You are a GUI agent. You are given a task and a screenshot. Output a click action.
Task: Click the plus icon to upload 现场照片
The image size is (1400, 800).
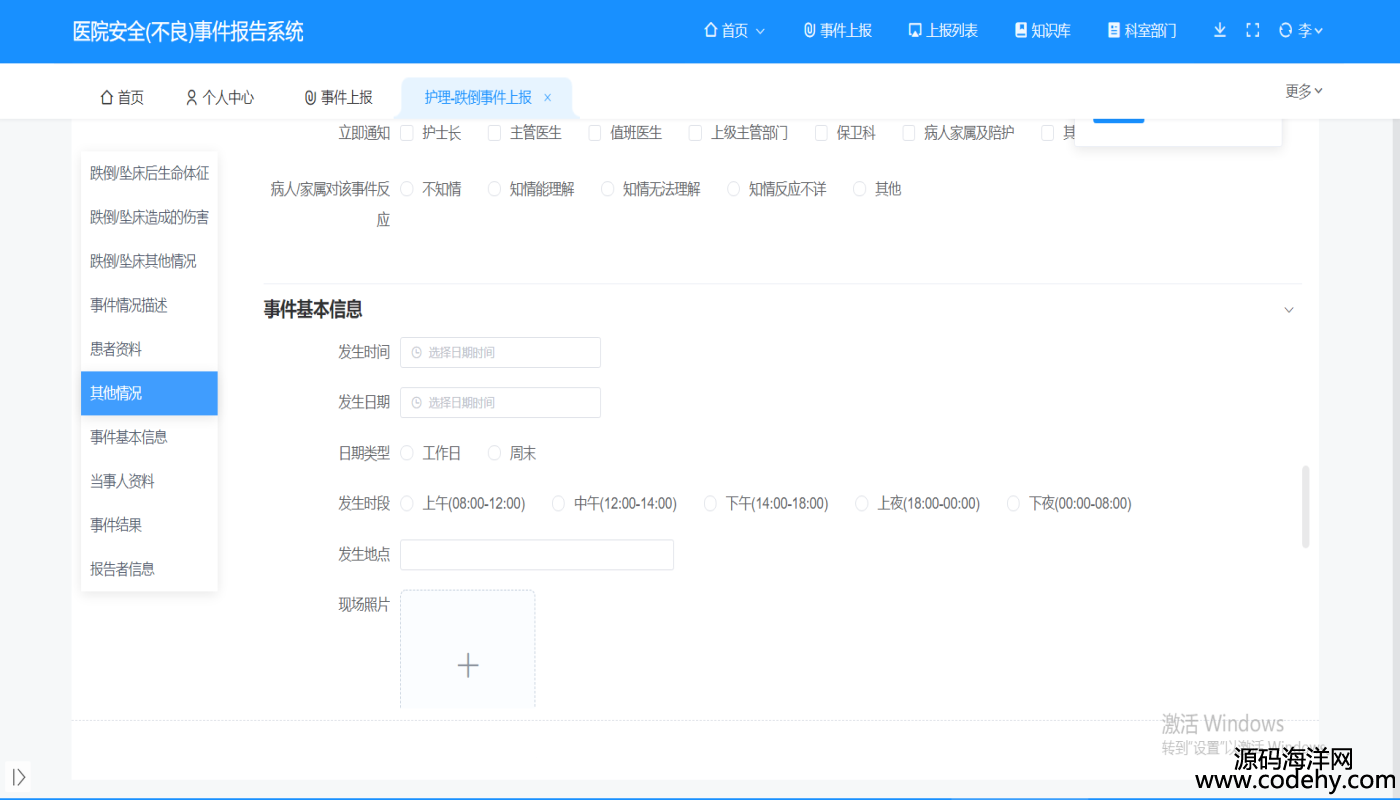(467, 666)
